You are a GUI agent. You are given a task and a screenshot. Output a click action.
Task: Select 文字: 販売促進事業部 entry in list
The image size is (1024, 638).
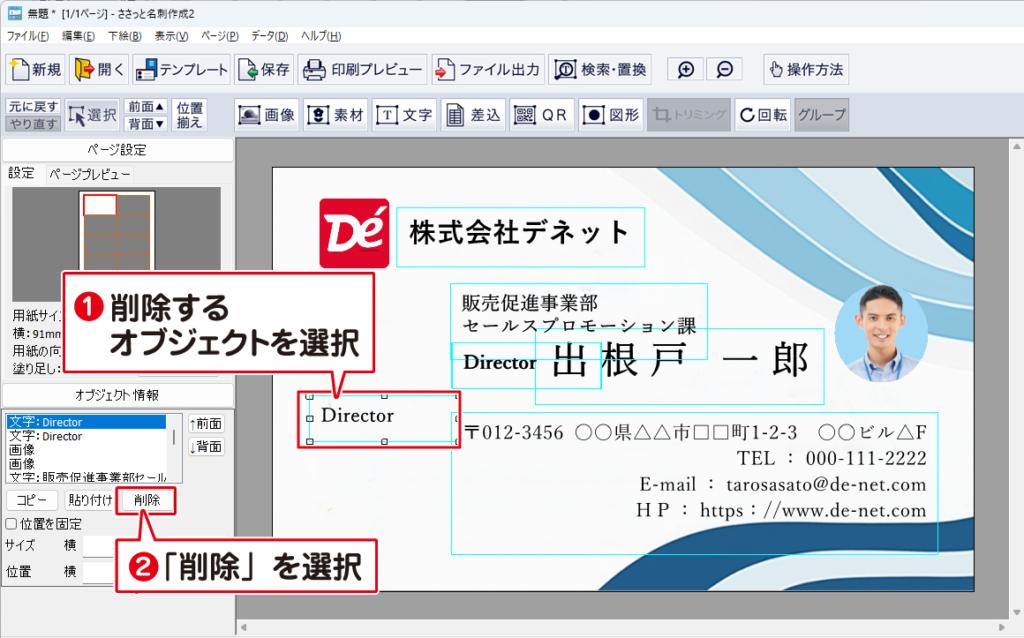(86, 477)
